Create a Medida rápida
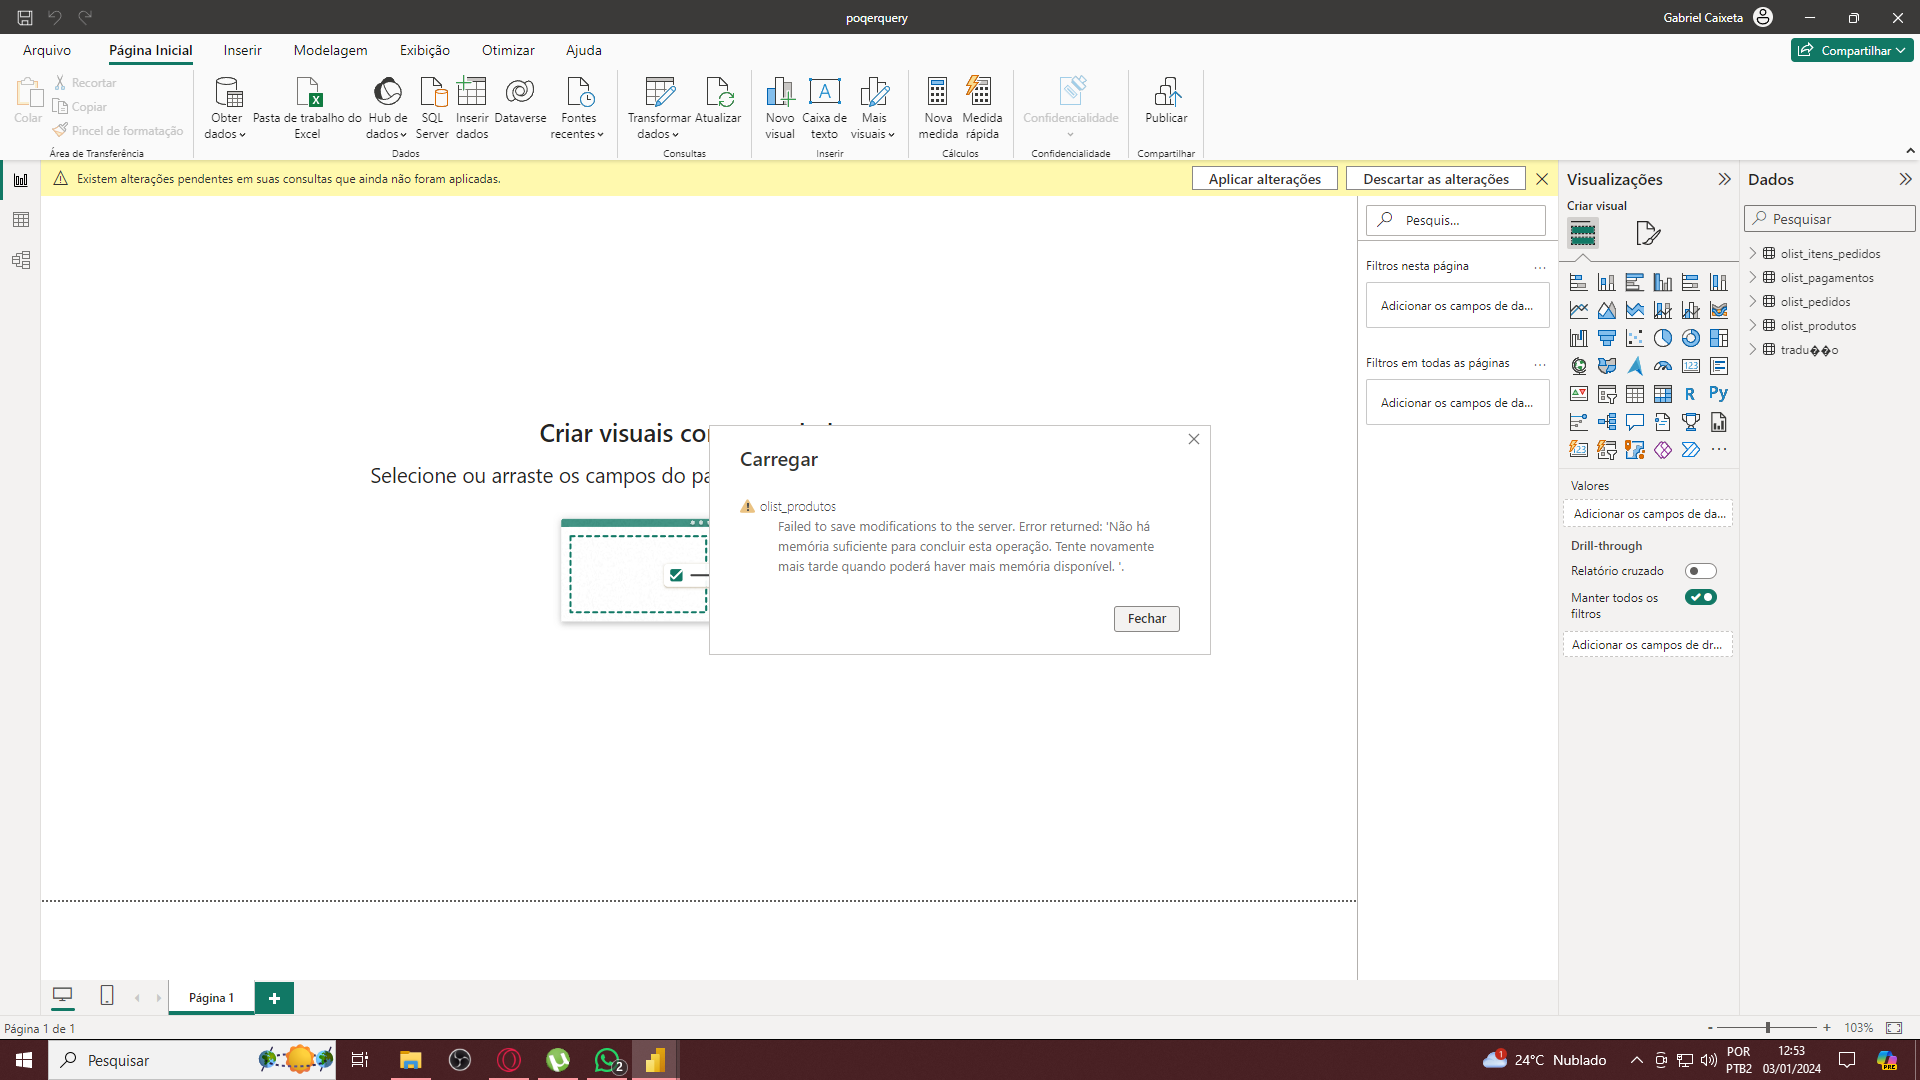 (982, 107)
